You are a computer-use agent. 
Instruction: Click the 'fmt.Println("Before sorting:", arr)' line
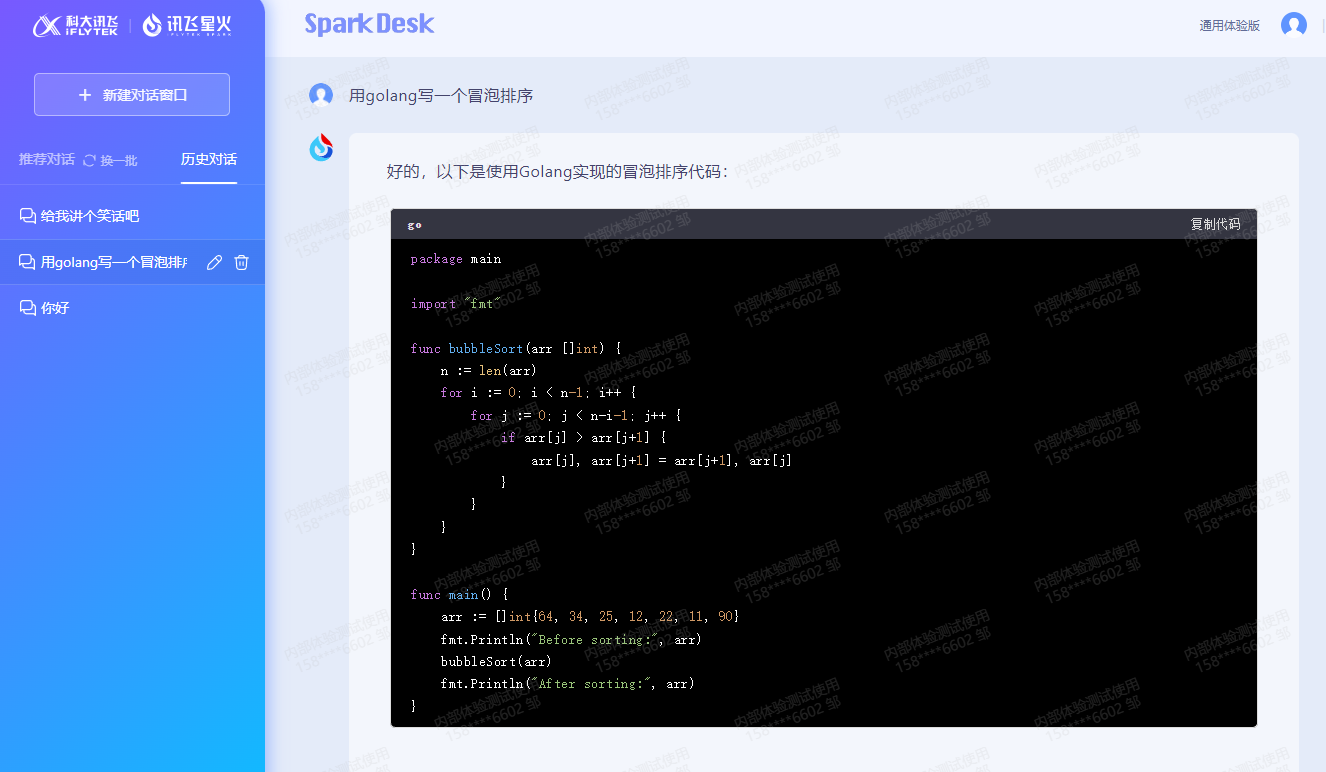coord(571,640)
